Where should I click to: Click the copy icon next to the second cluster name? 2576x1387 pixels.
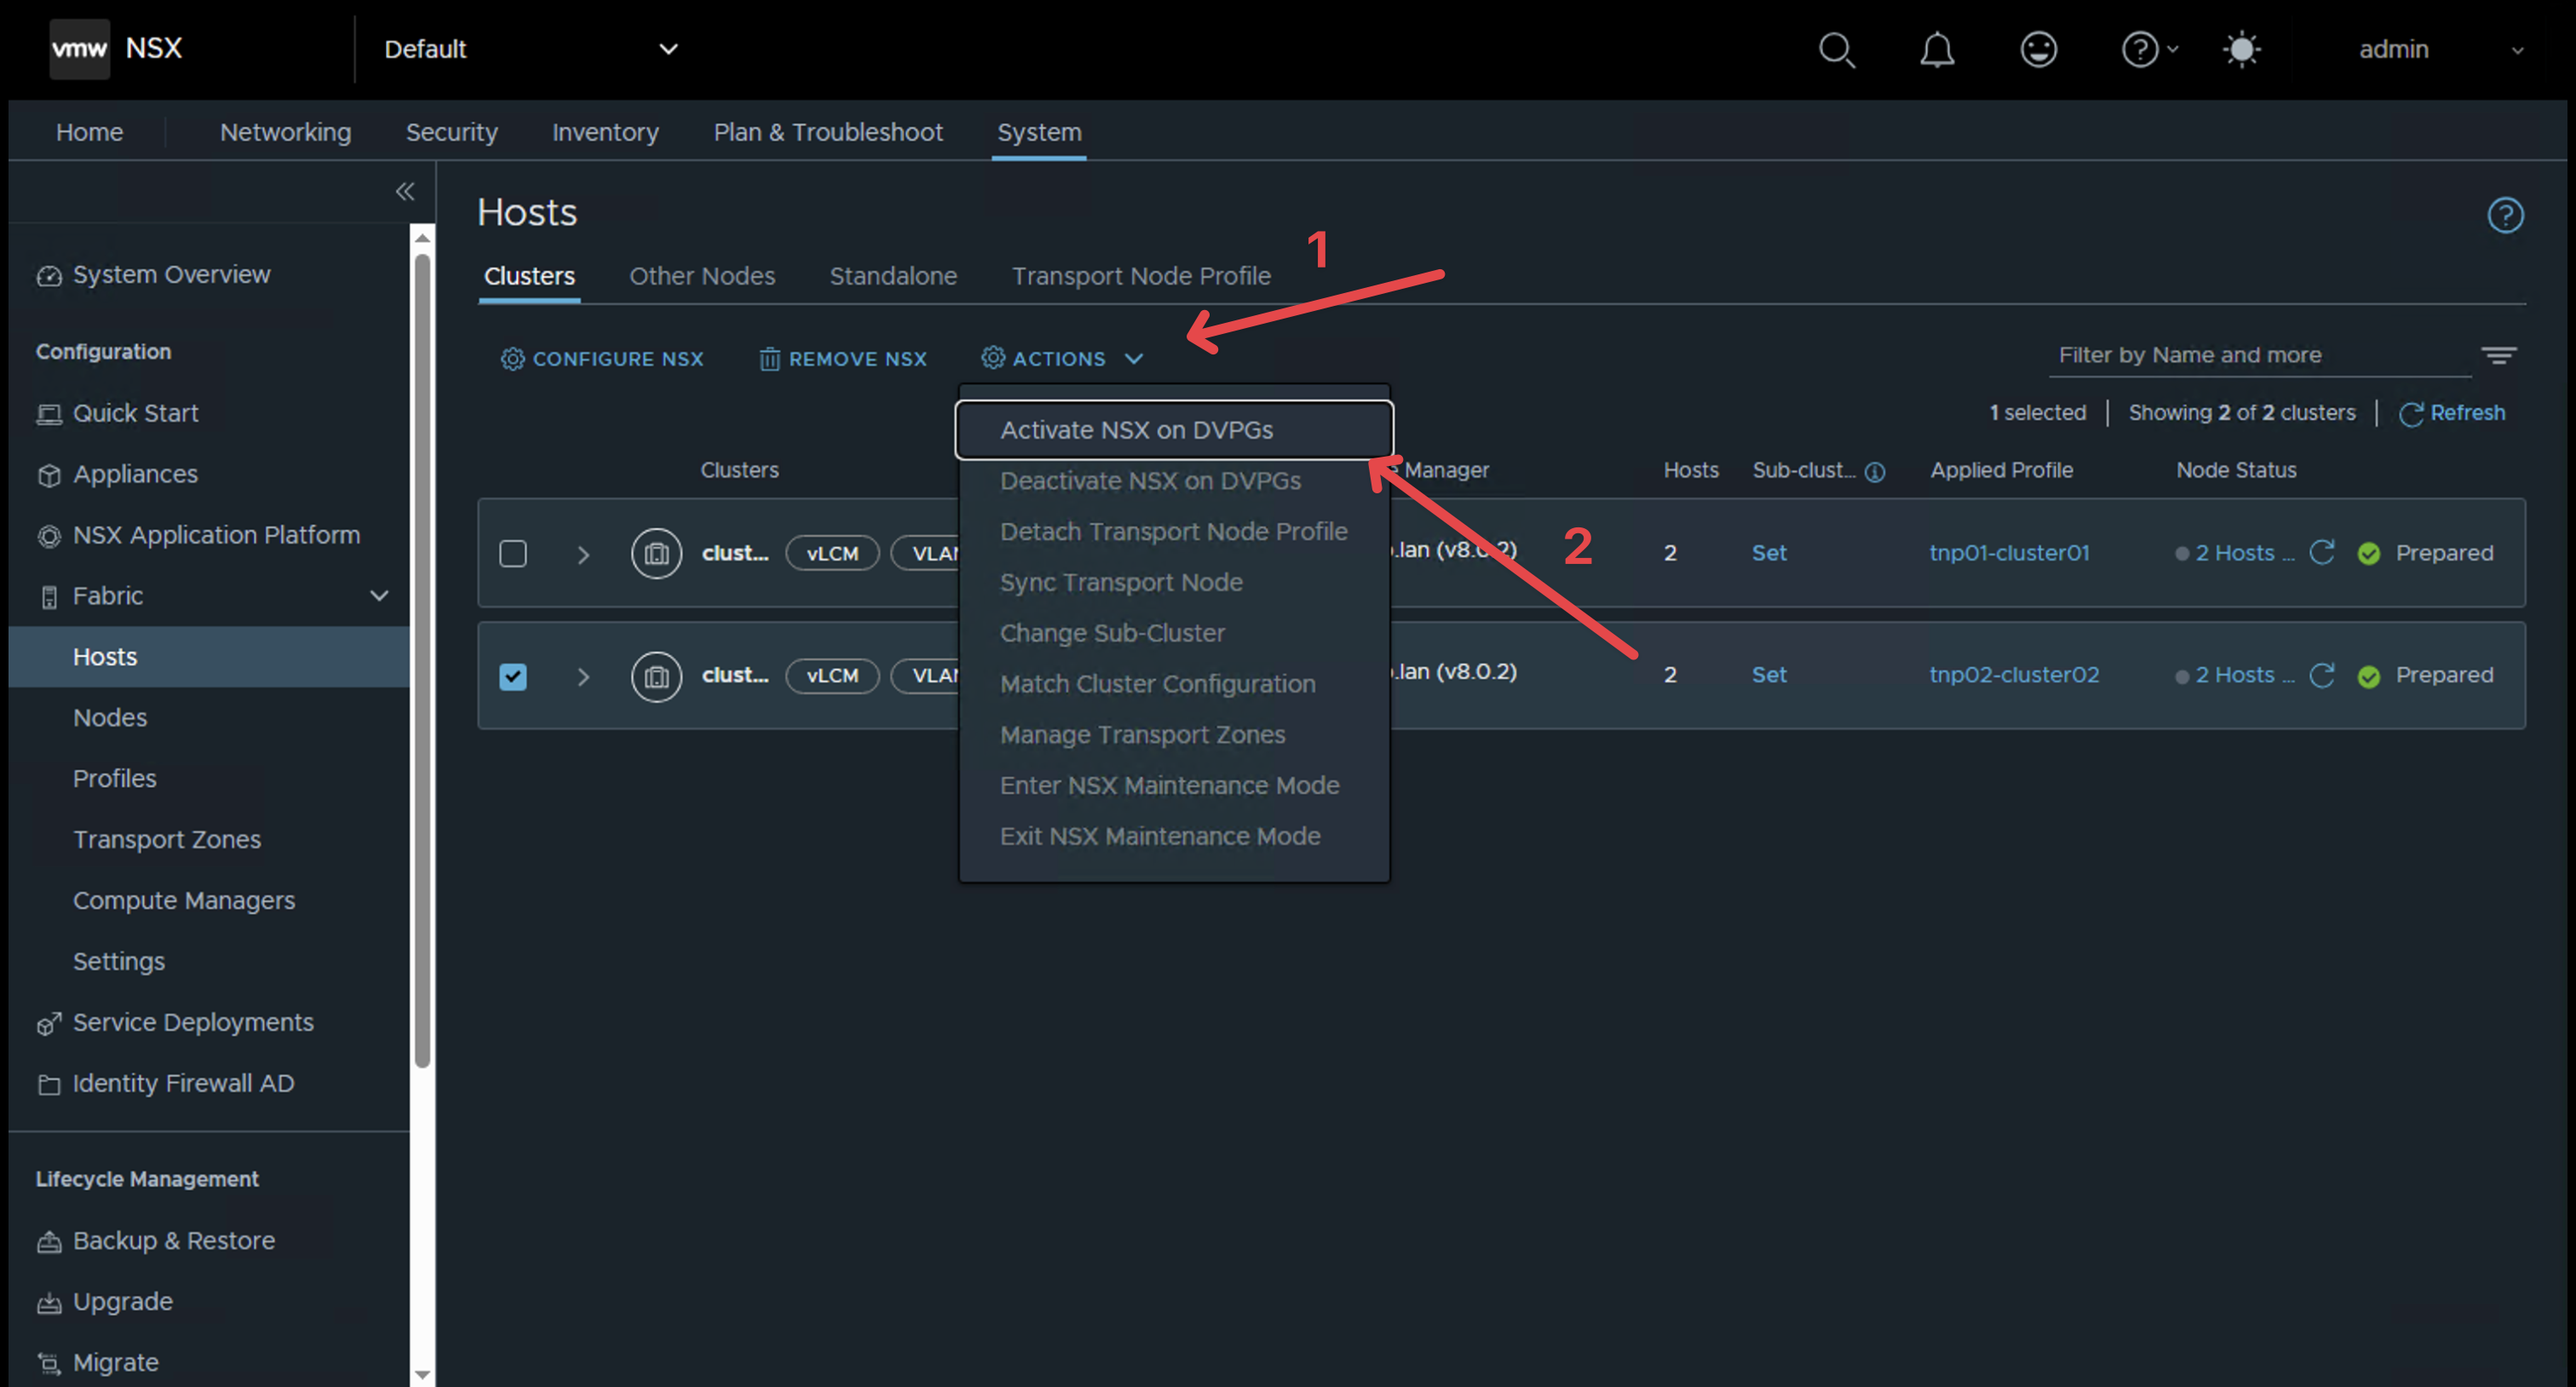pos(656,676)
